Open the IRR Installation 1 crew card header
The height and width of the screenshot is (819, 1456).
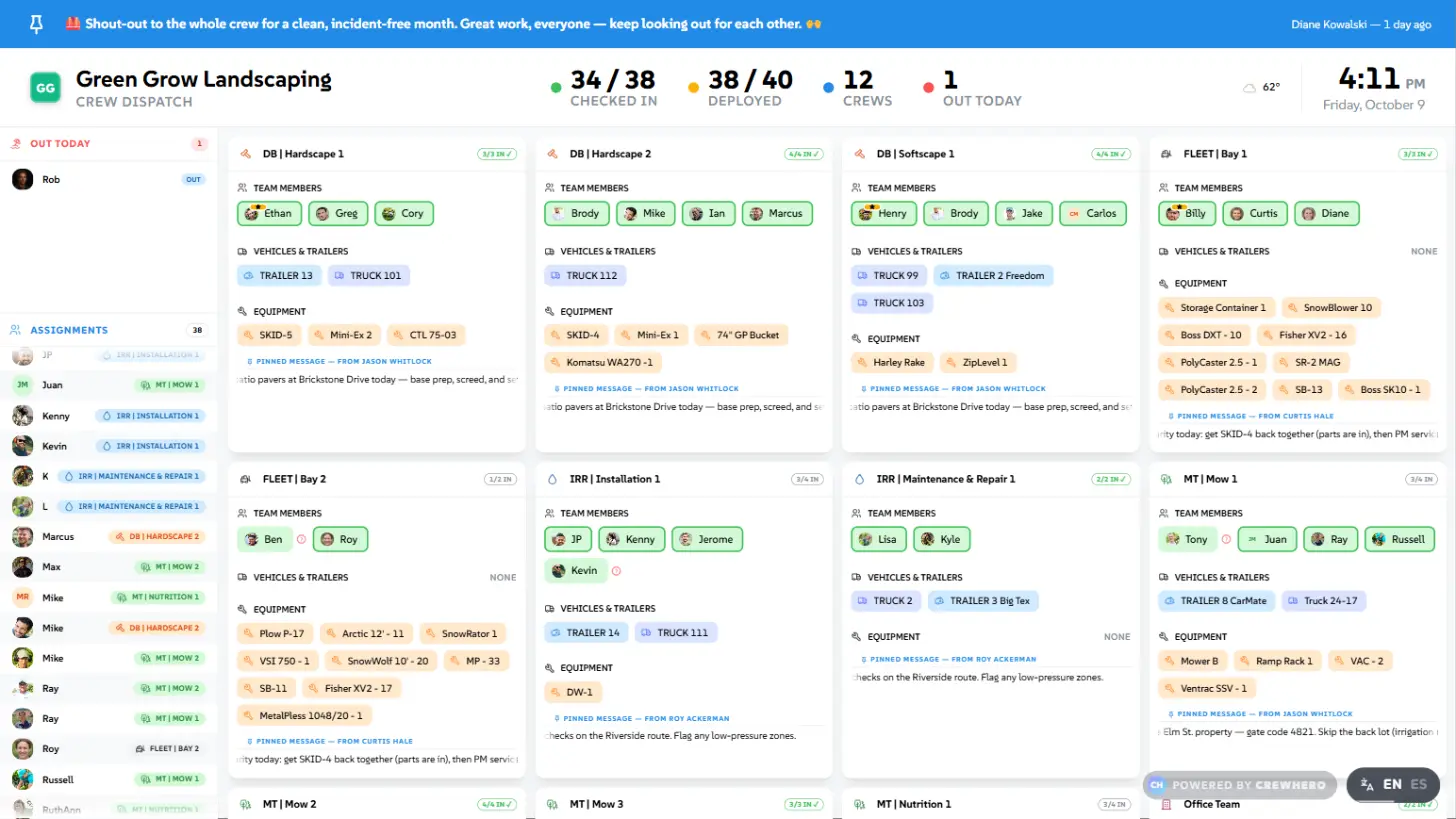coord(684,479)
